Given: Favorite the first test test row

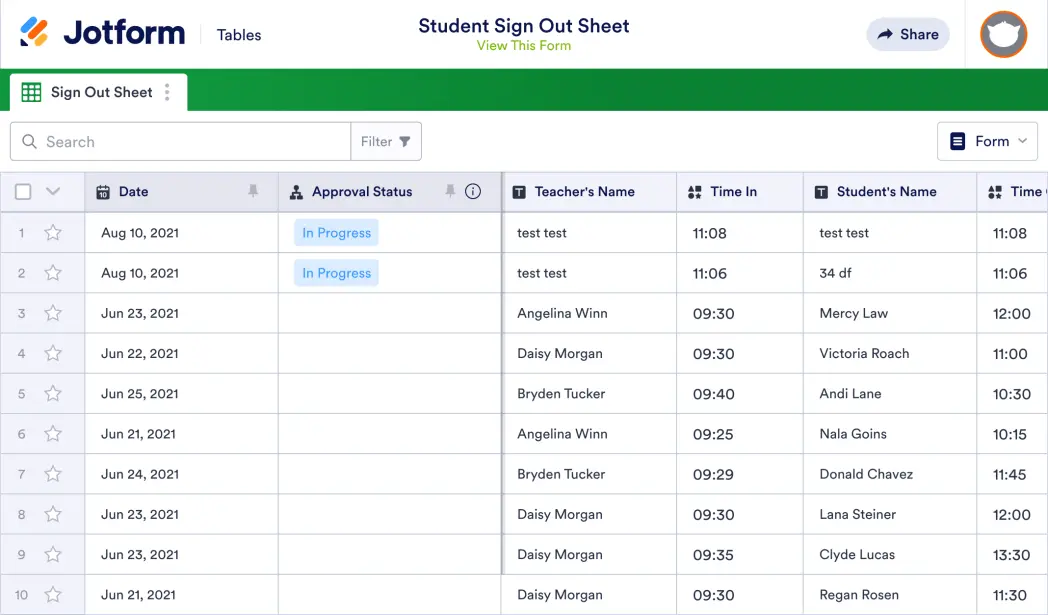Looking at the screenshot, I should pyautogui.click(x=53, y=232).
